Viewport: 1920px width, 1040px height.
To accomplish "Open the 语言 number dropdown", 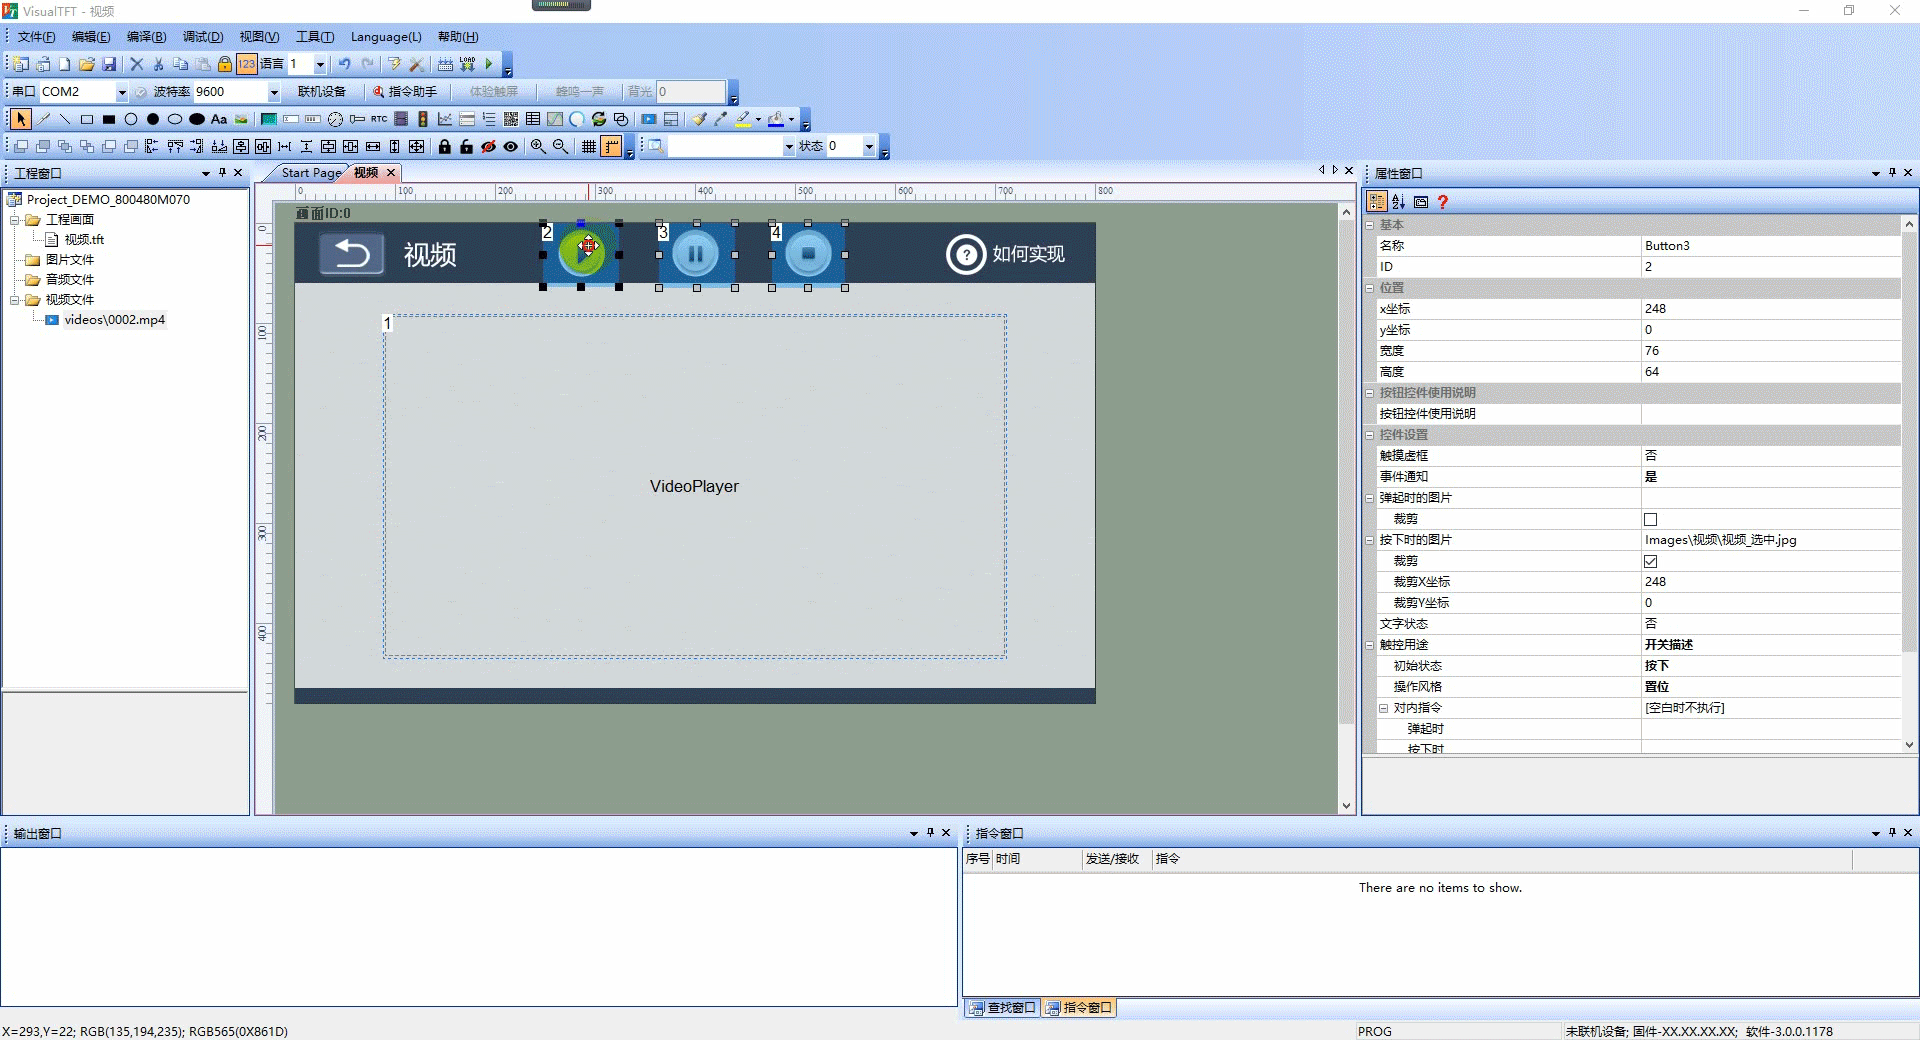I will [320, 64].
